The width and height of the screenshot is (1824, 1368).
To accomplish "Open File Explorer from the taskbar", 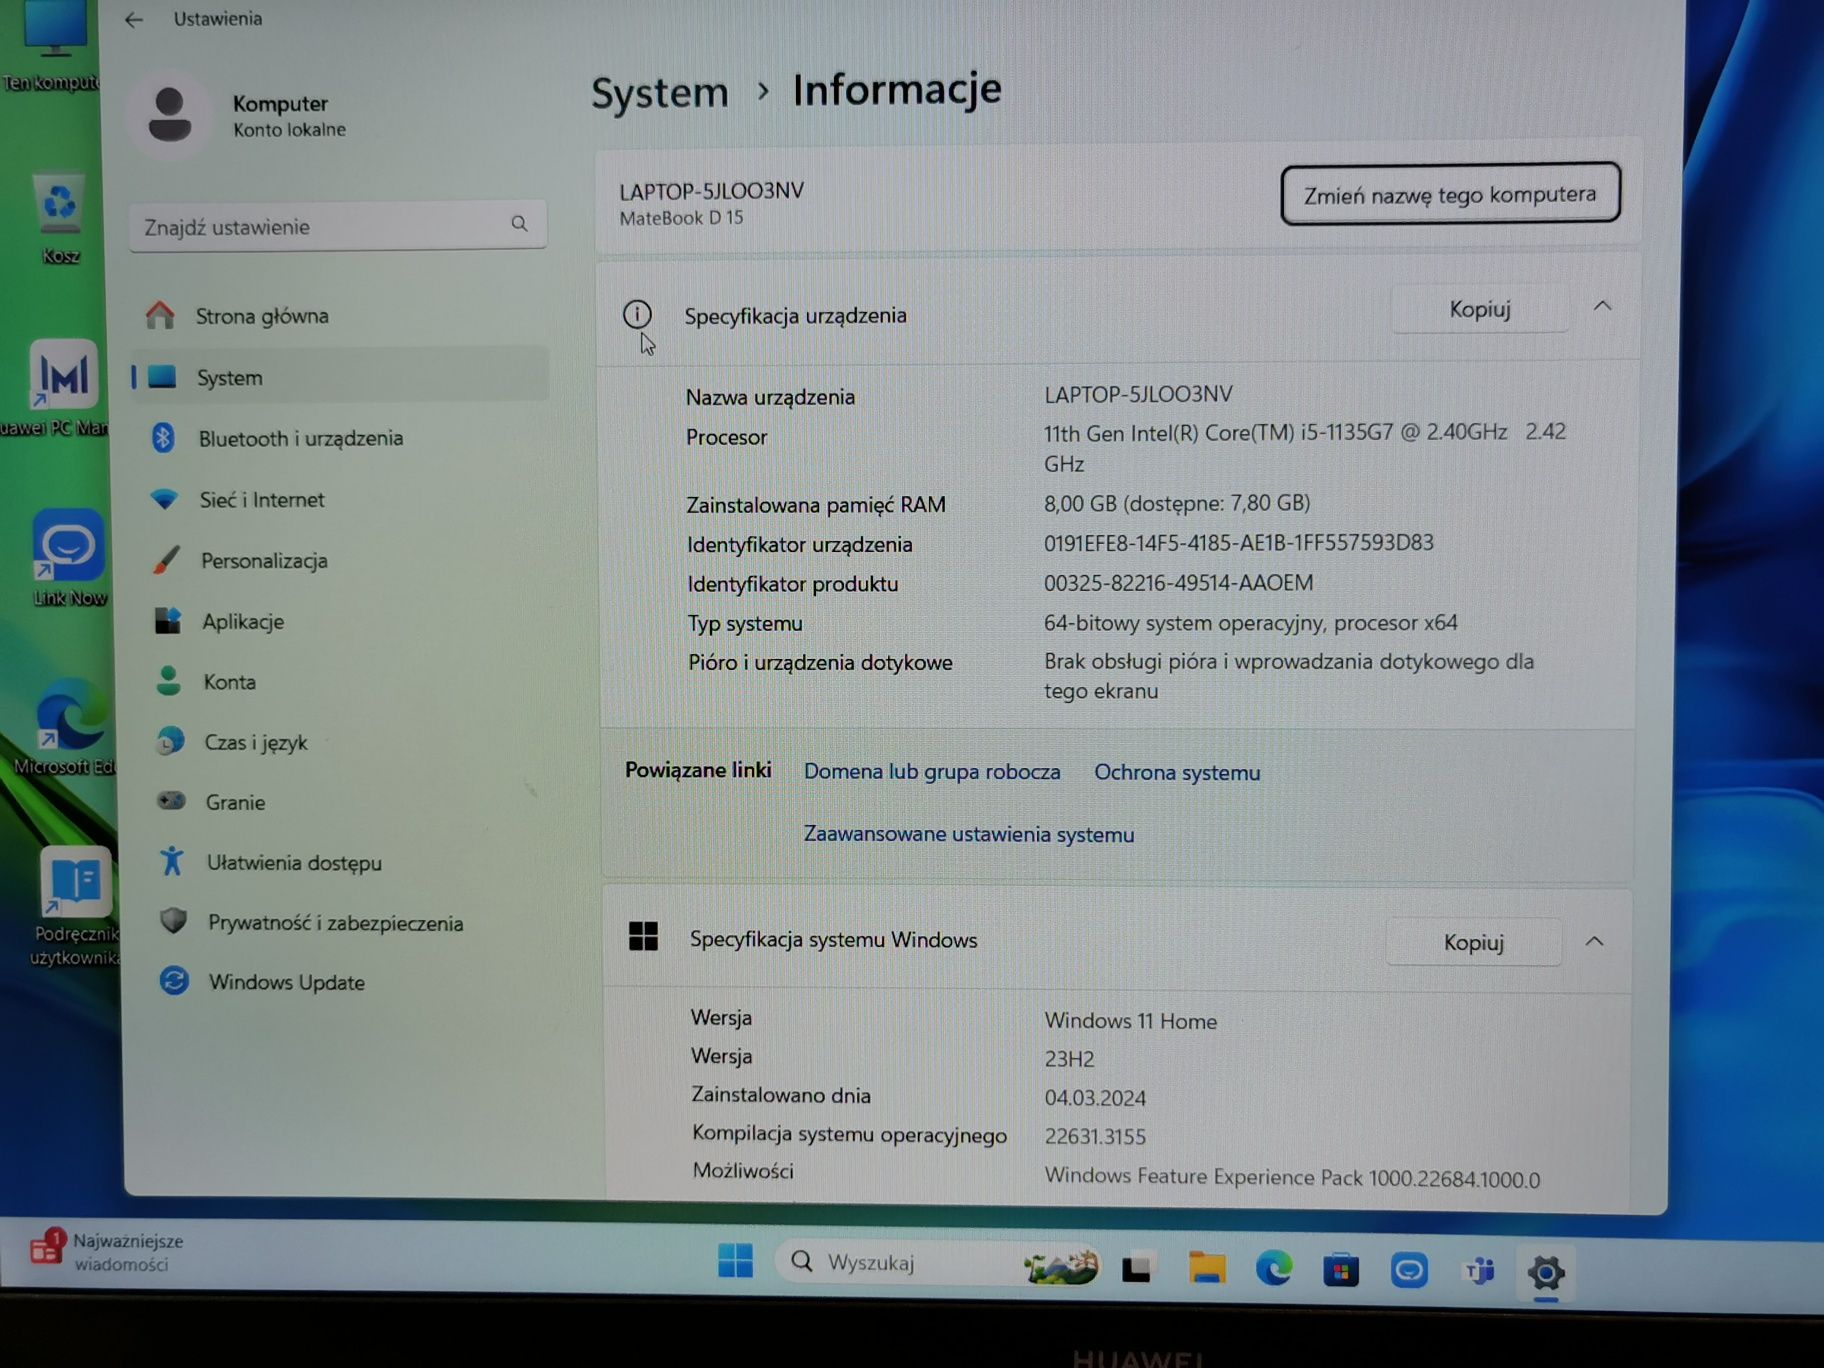I will (1207, 1268).
